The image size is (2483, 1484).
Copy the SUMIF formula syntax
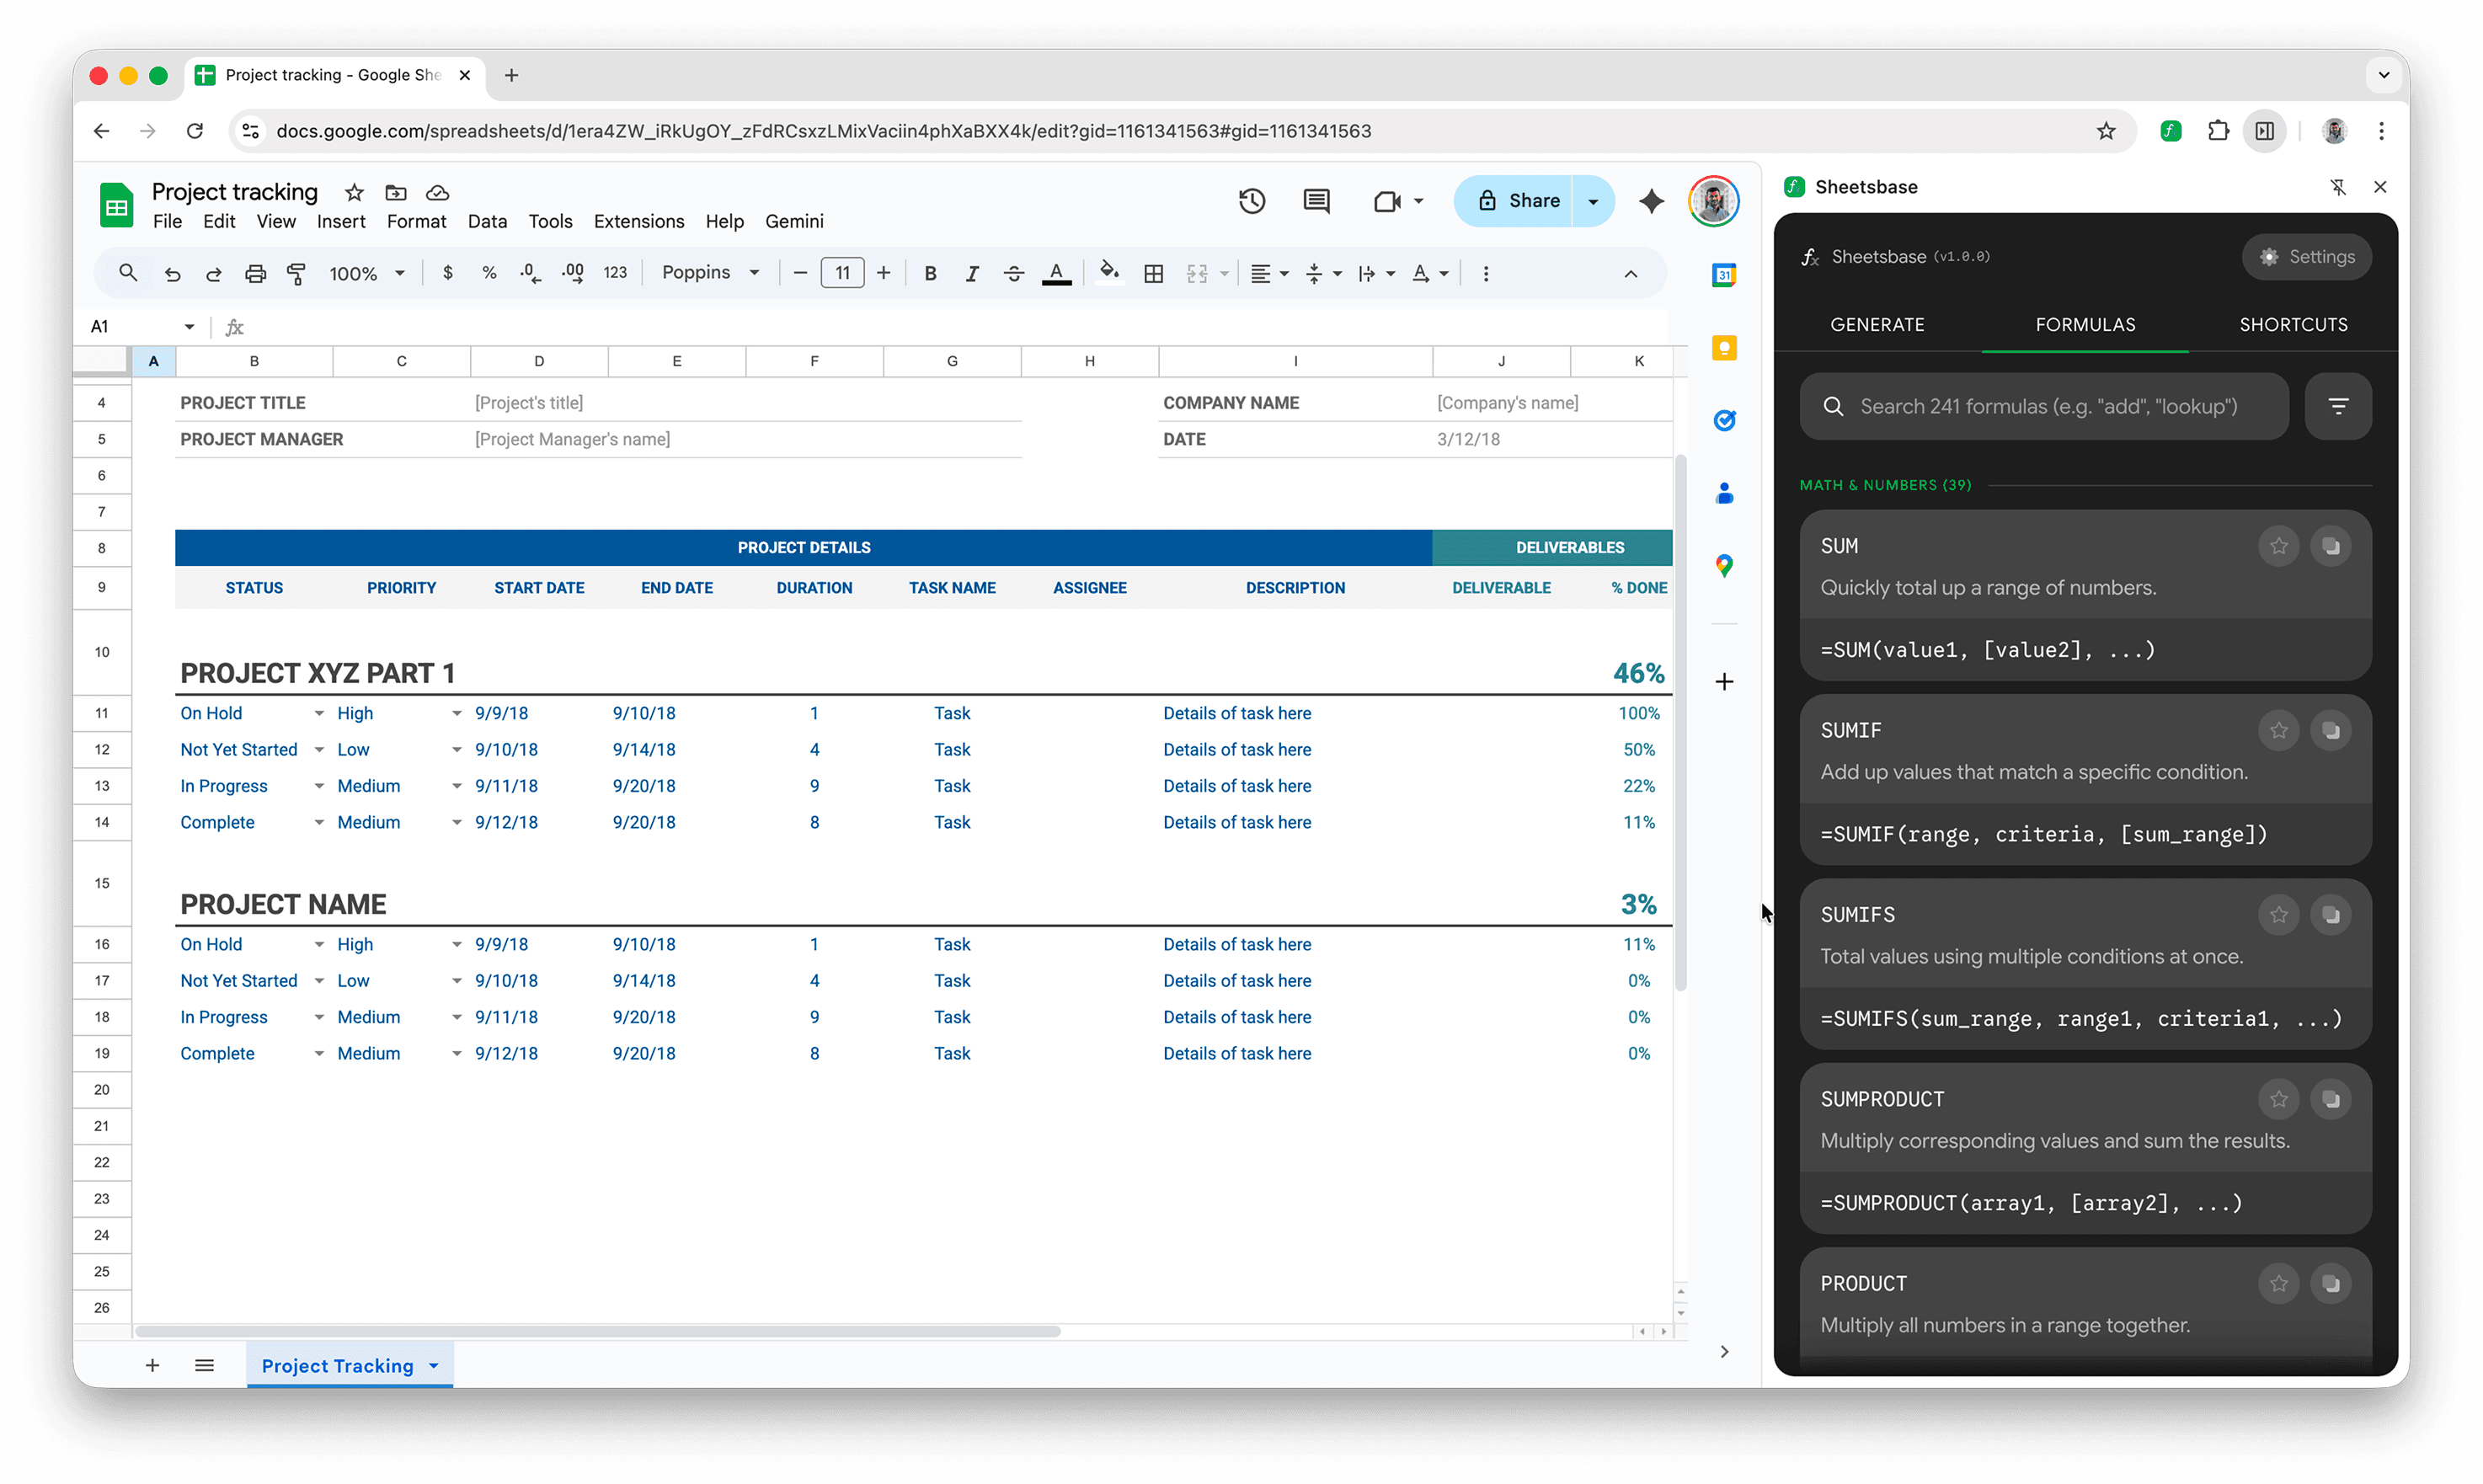pyautogui.click(x=2331, y=730)
